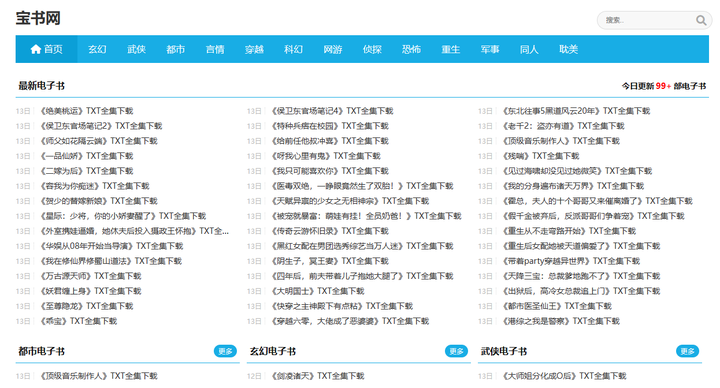Open 《大师姐分化成O后》TXT全集下载 link
720x388 pixels.
click(x=564, y=376)
